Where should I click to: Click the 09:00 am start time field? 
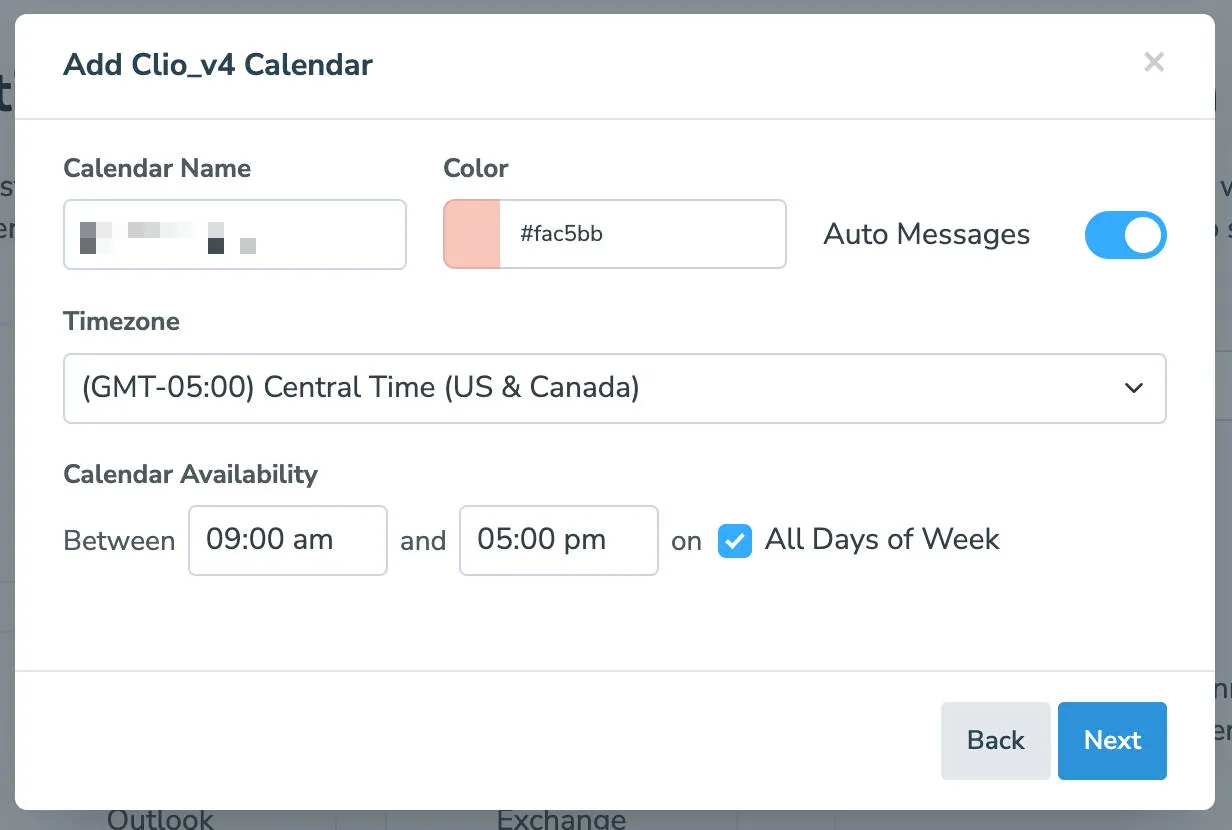click(x=287, y=540)
